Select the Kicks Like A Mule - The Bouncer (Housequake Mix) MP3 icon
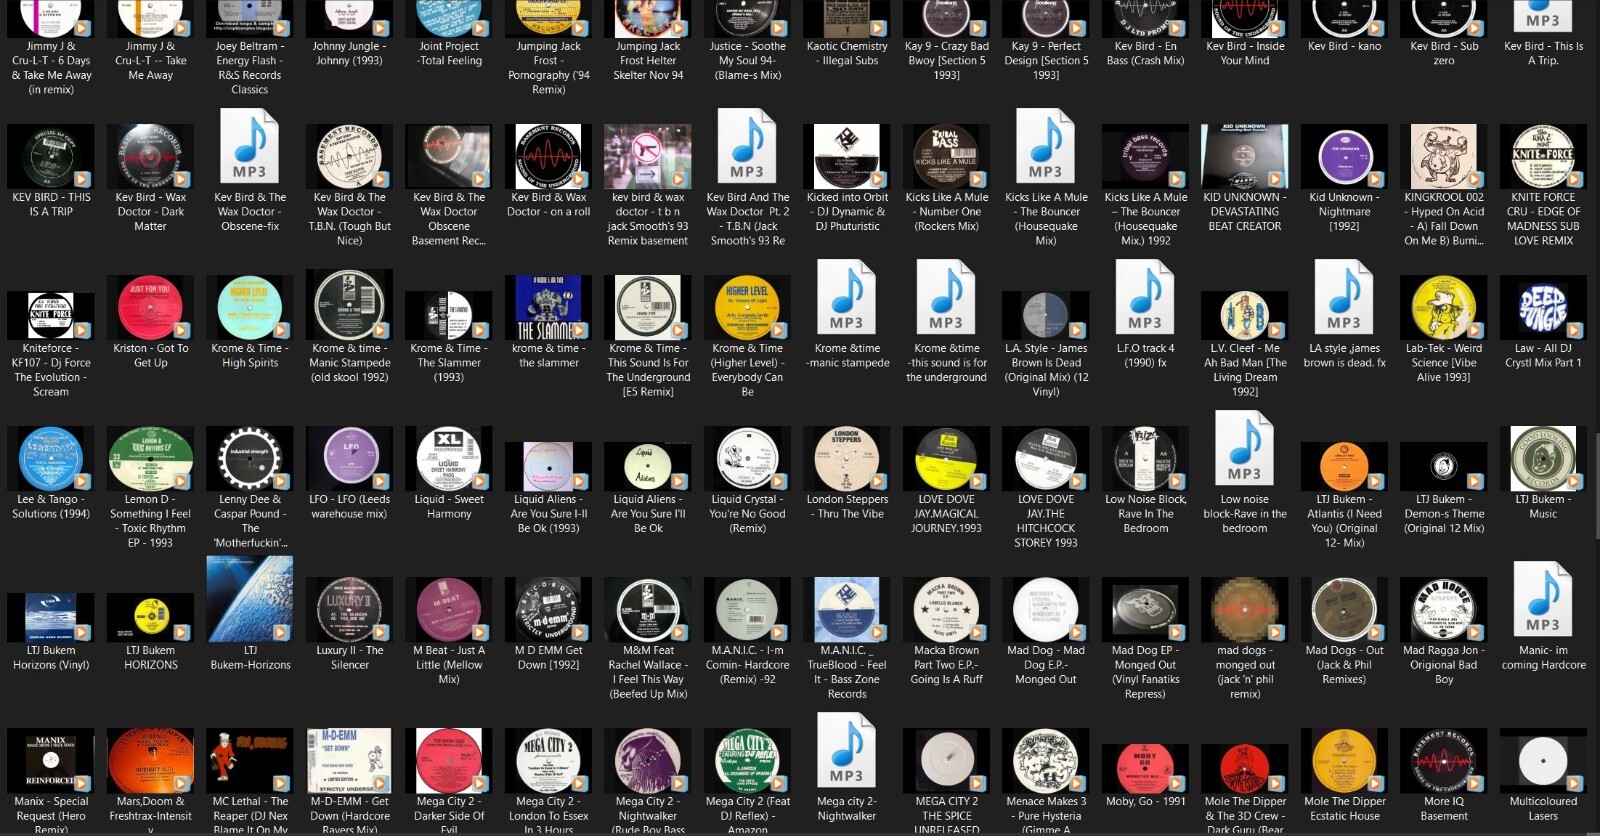Viewport: 1600px width, 836px height. click(x=1046, y=148)
